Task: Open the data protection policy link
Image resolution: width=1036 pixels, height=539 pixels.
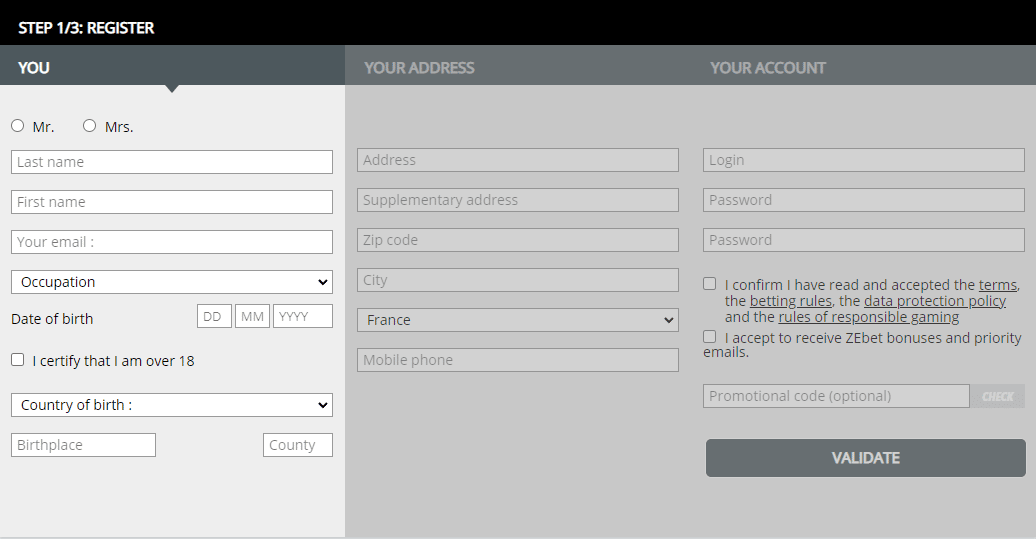Action: pos(935,301)
